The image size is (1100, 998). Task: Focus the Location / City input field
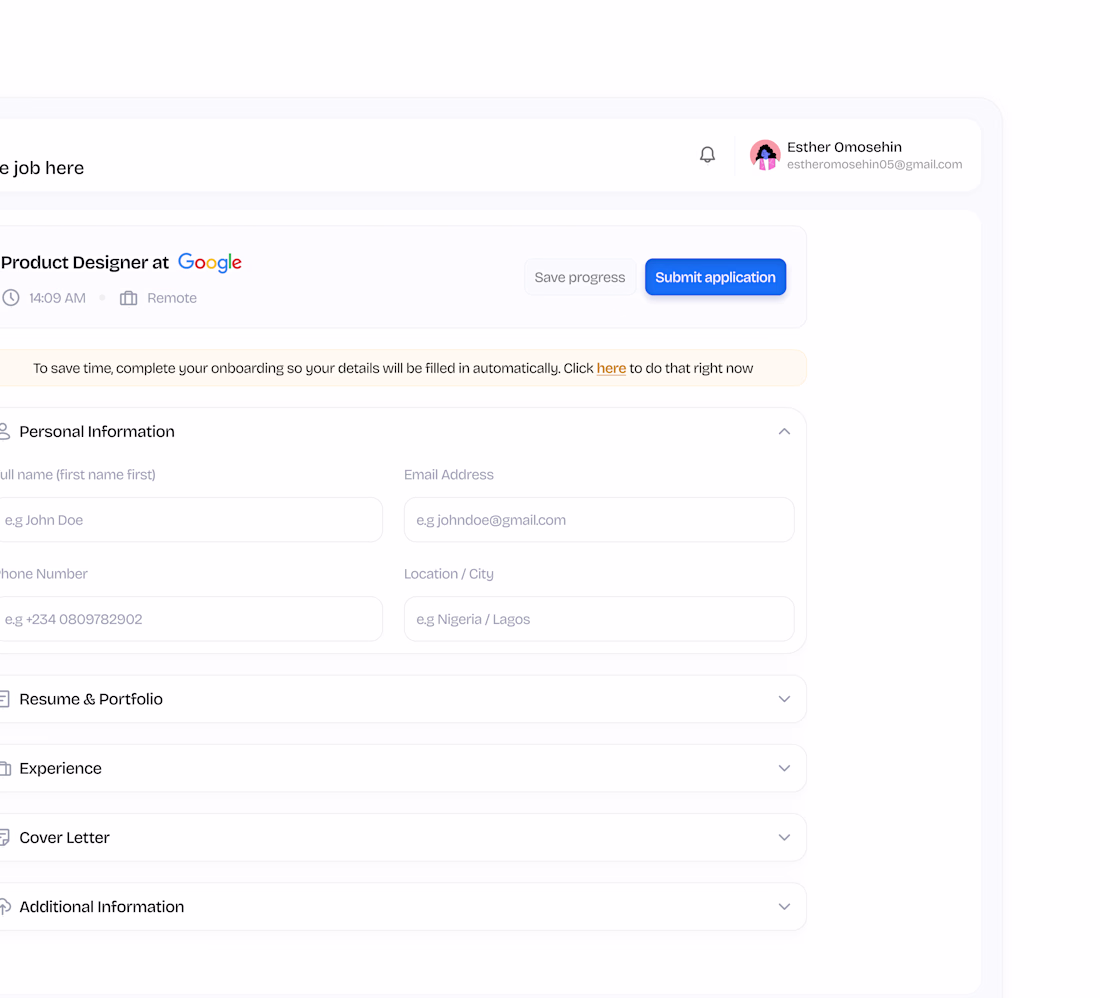pyautogui.click(x=599, y=619)
